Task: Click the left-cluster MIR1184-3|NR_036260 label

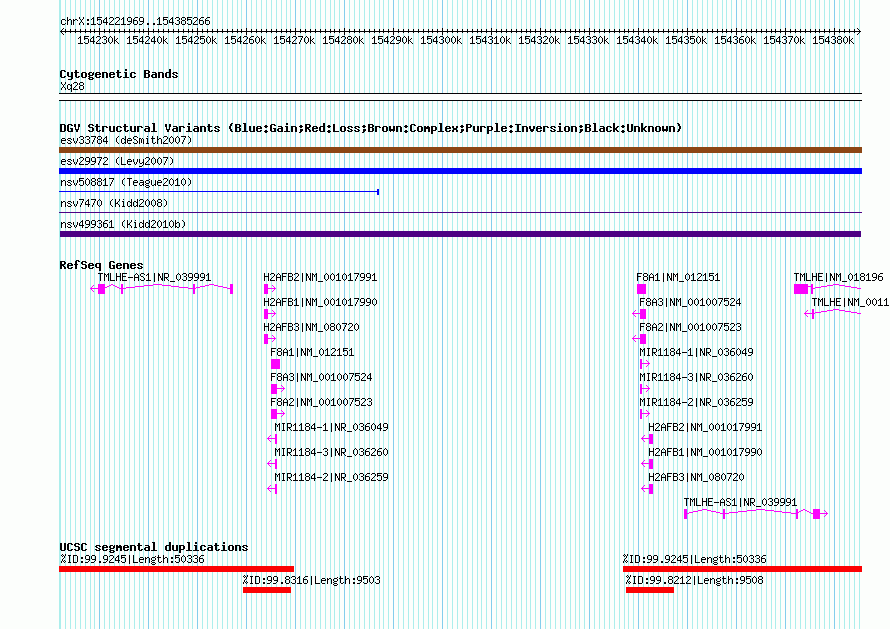Action: pos(331,452)
